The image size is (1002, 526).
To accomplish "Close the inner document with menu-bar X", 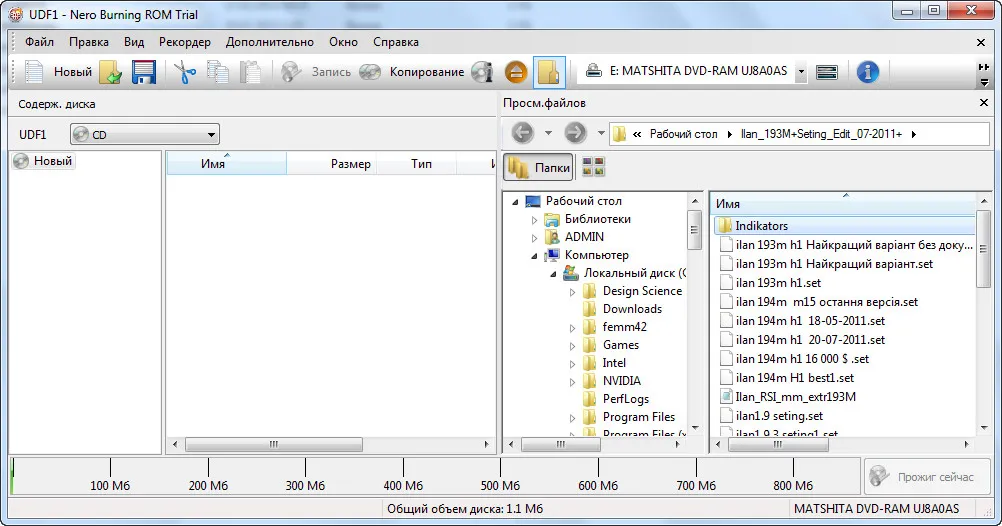I will coord(981,42).
